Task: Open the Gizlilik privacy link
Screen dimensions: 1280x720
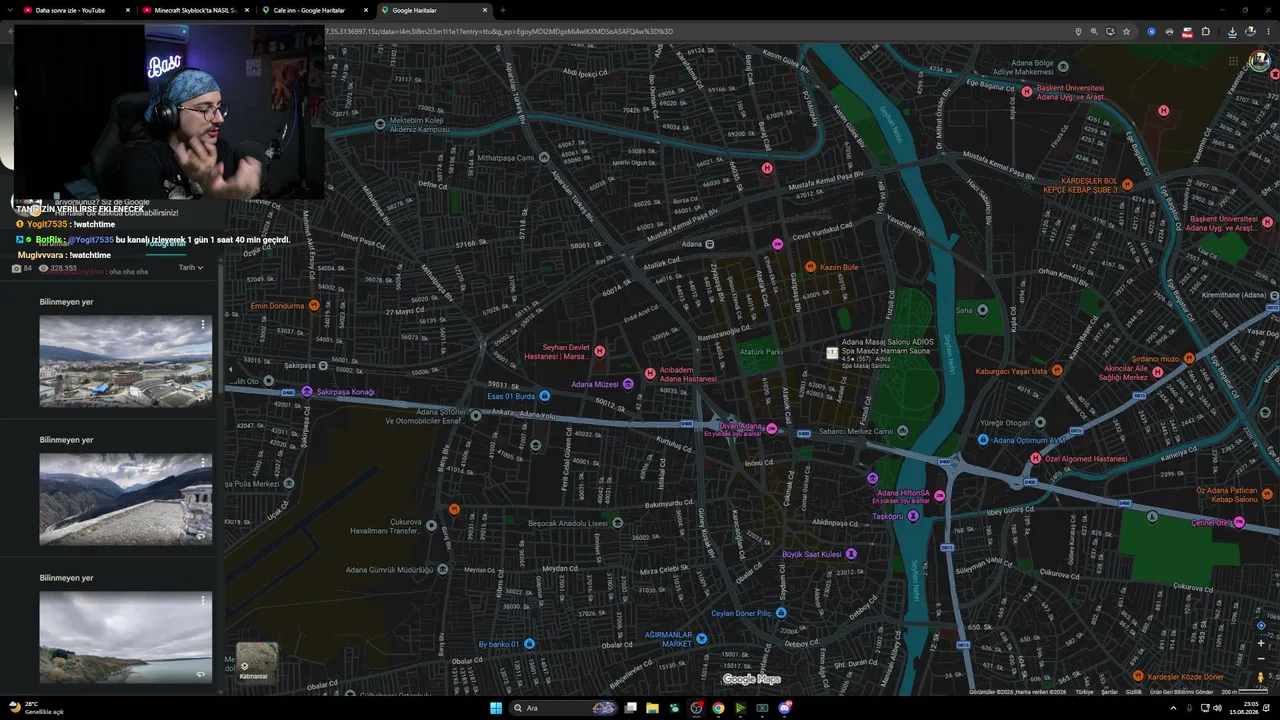Action: point(1134,692)
